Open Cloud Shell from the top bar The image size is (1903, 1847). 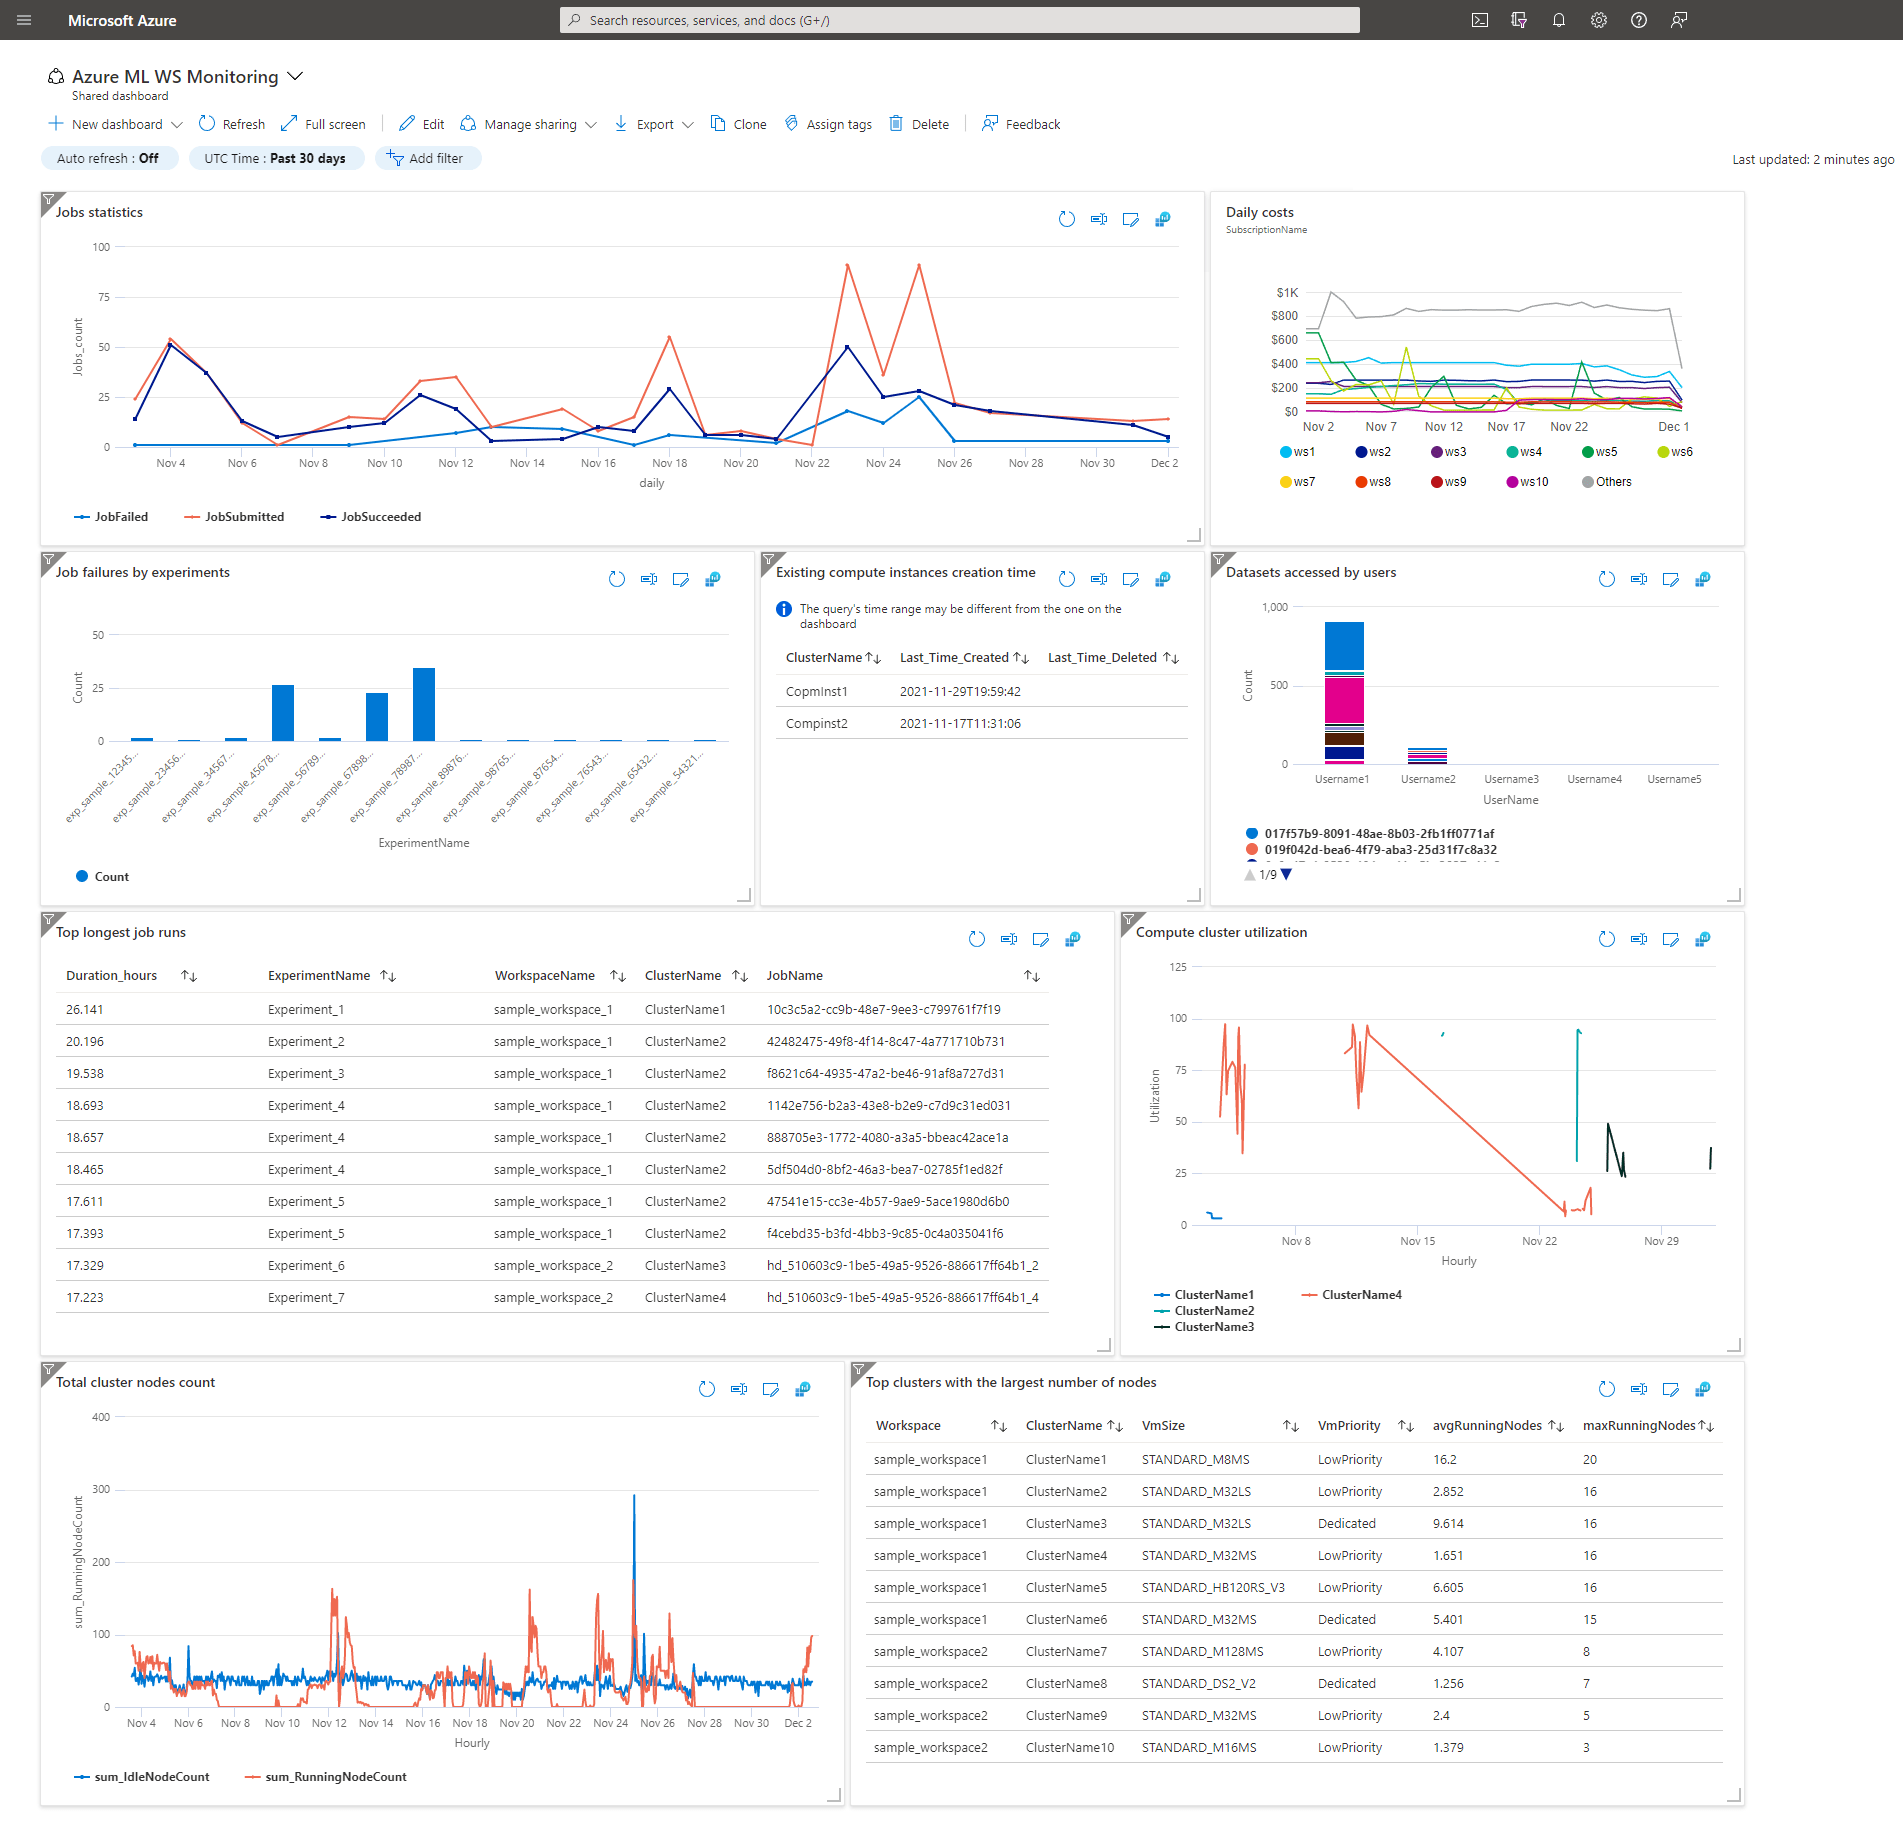click(1481, 20)
